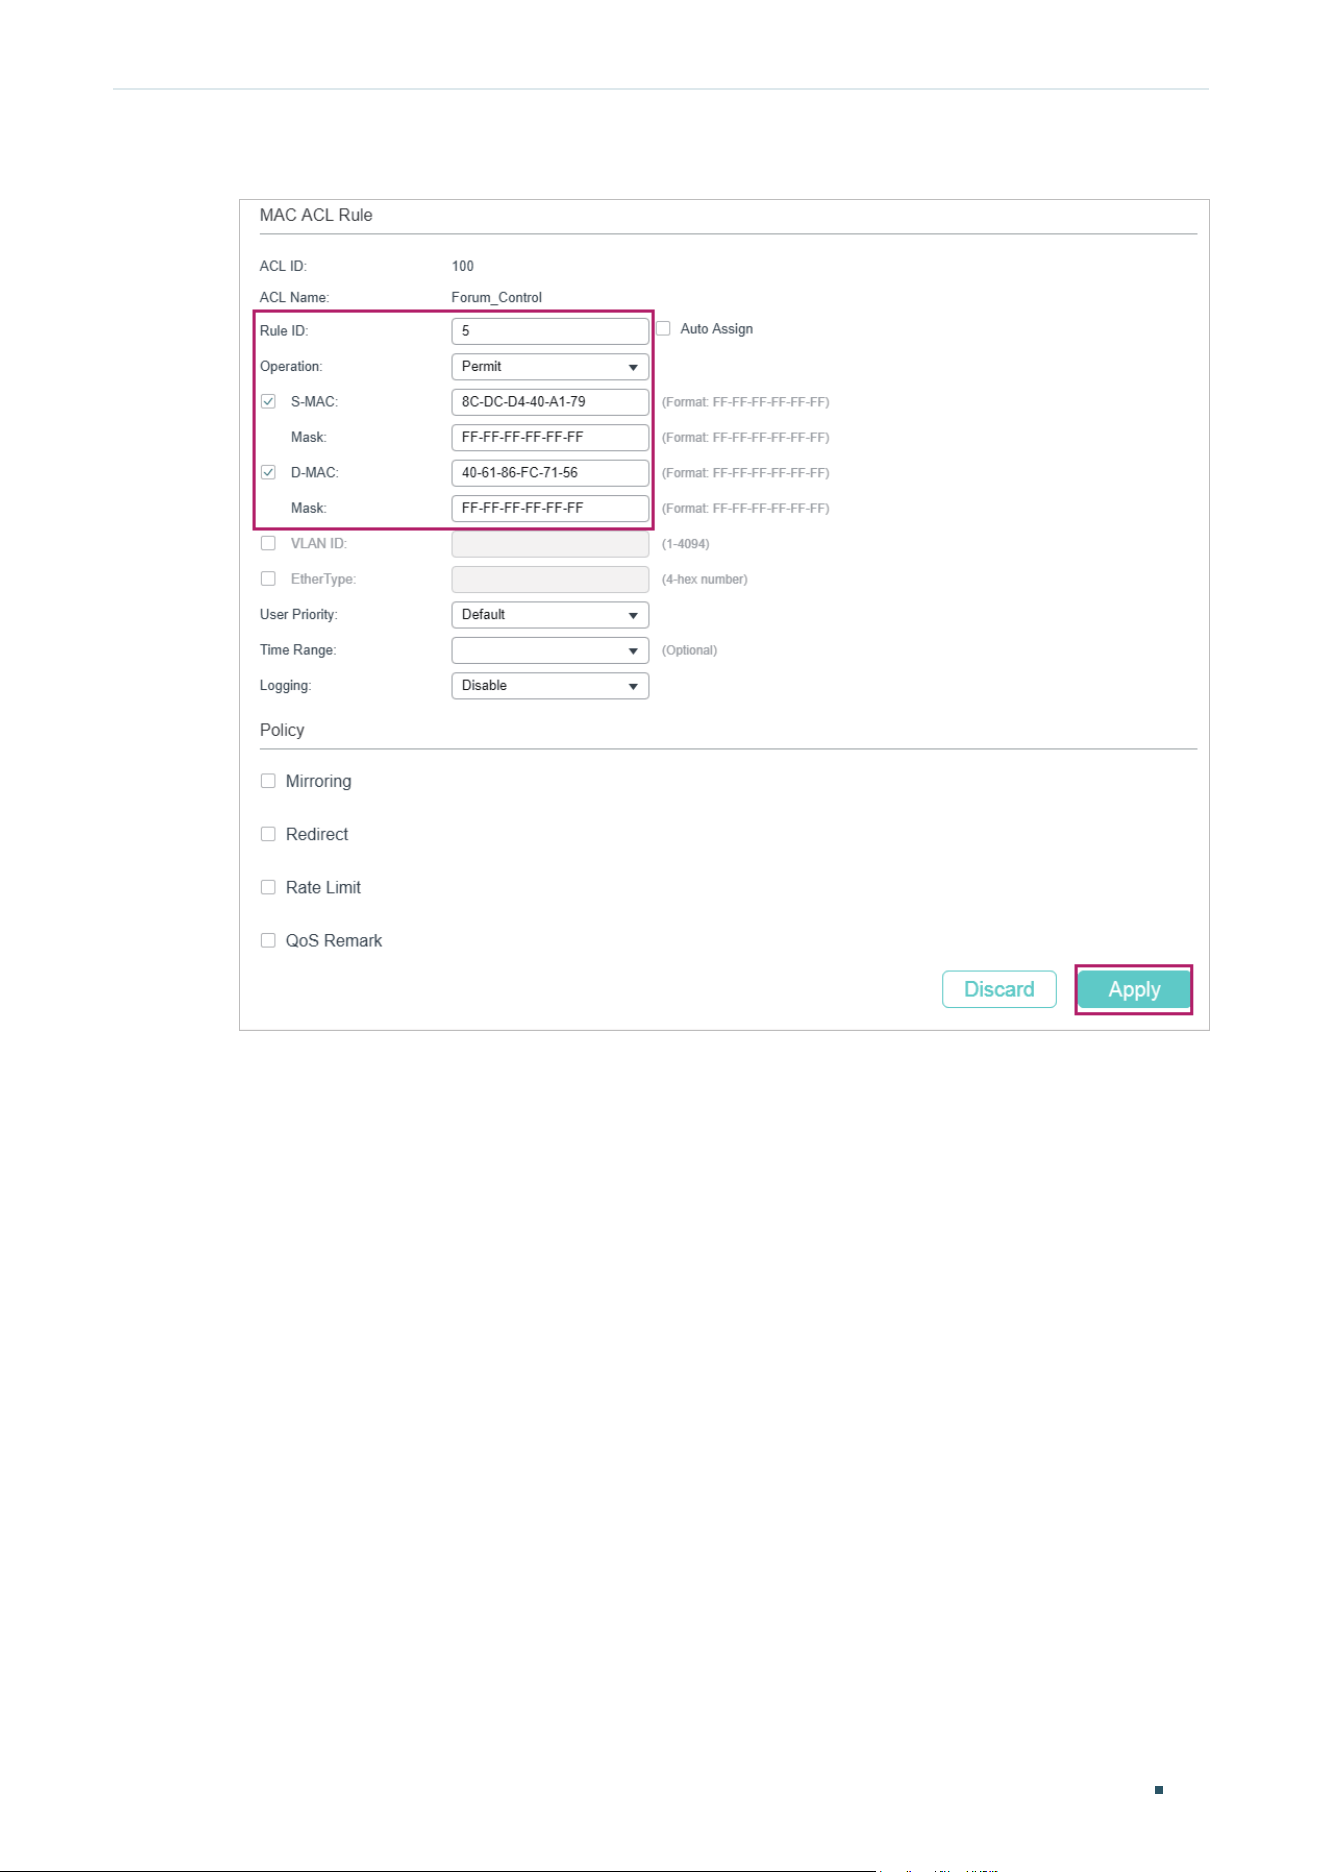The width and height of the screenshot is (1324, 1872).
Task: Tick the QoS Remark policy checkbox
Action: tap(268, 940)
